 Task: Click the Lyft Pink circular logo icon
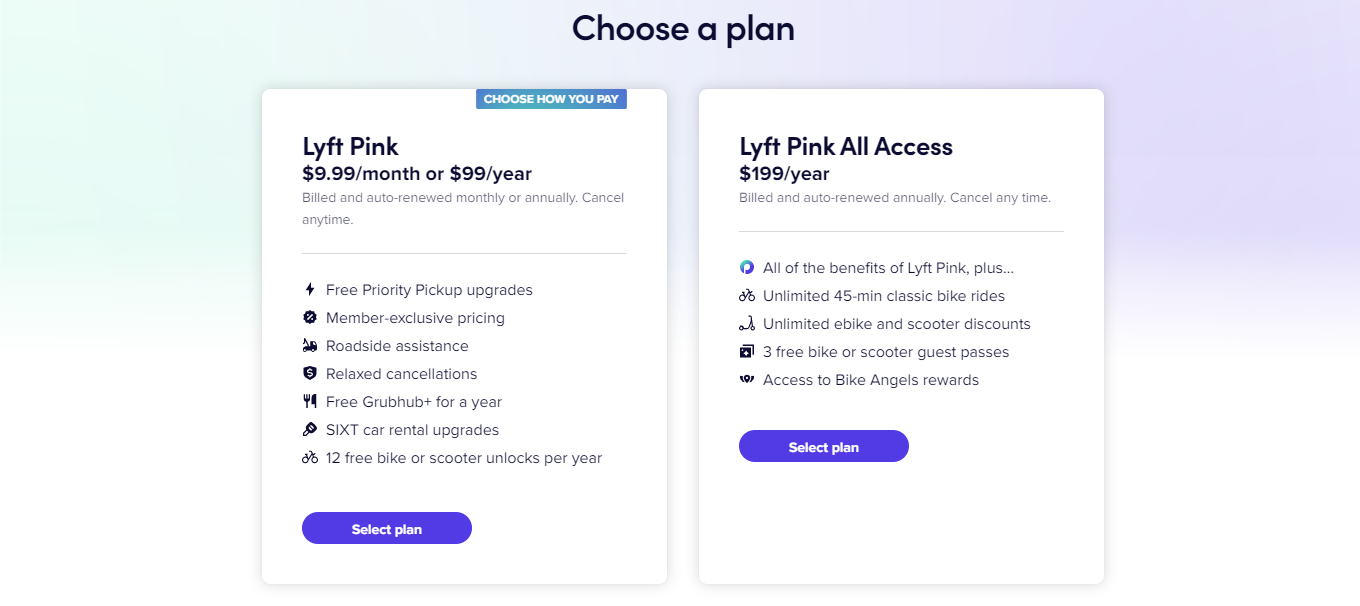[747, 267]
